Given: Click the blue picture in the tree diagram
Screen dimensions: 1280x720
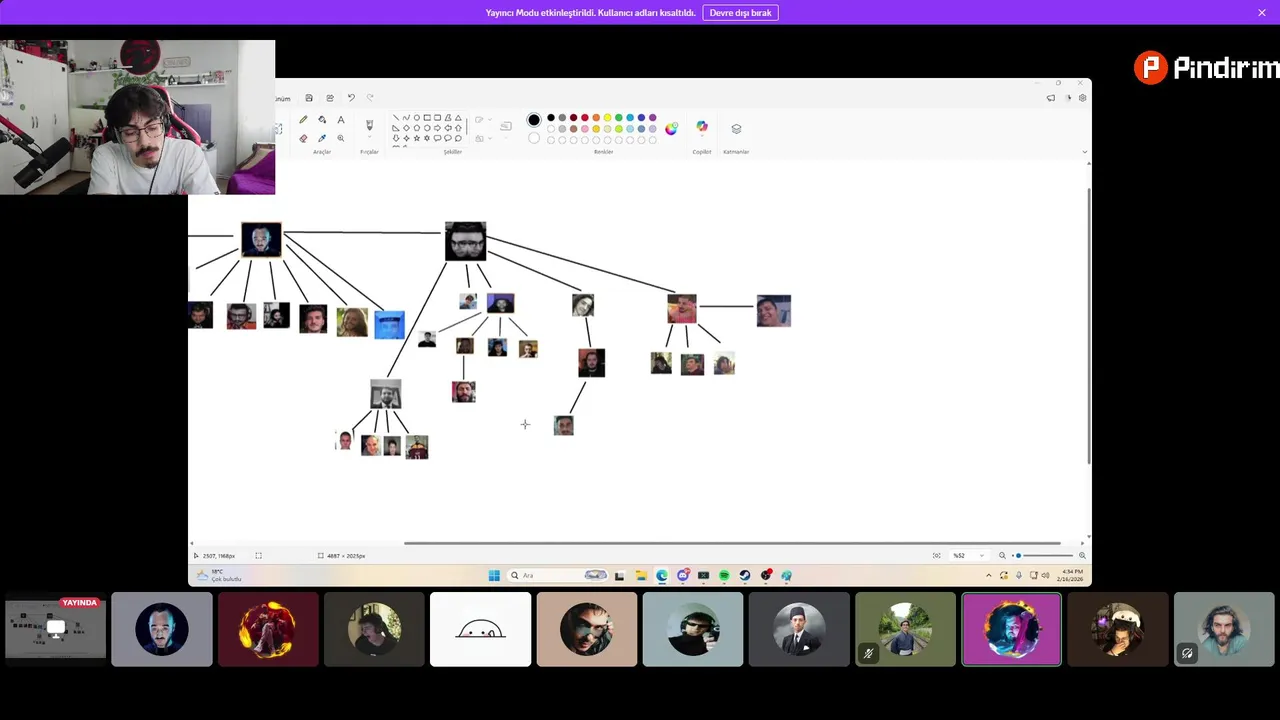Looking at the screenshot, I should (389, 324).
